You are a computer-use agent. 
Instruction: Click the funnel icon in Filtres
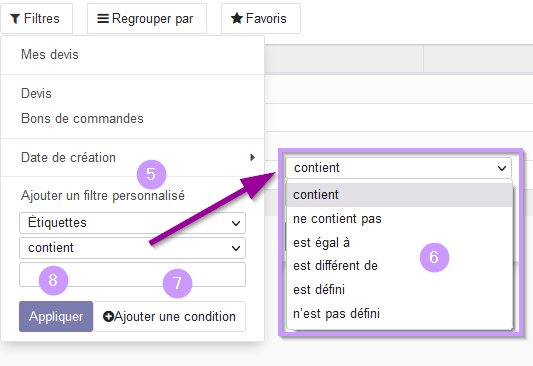click(x=15, y=19)
